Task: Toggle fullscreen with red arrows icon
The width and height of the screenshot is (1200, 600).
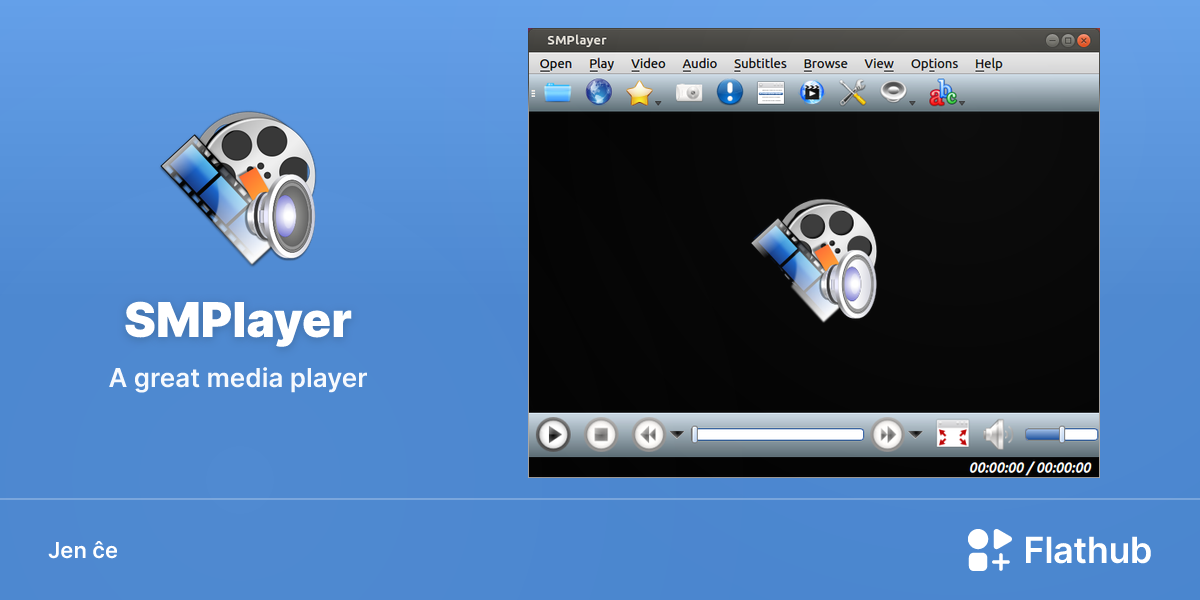Action: [x=953, y=434]
